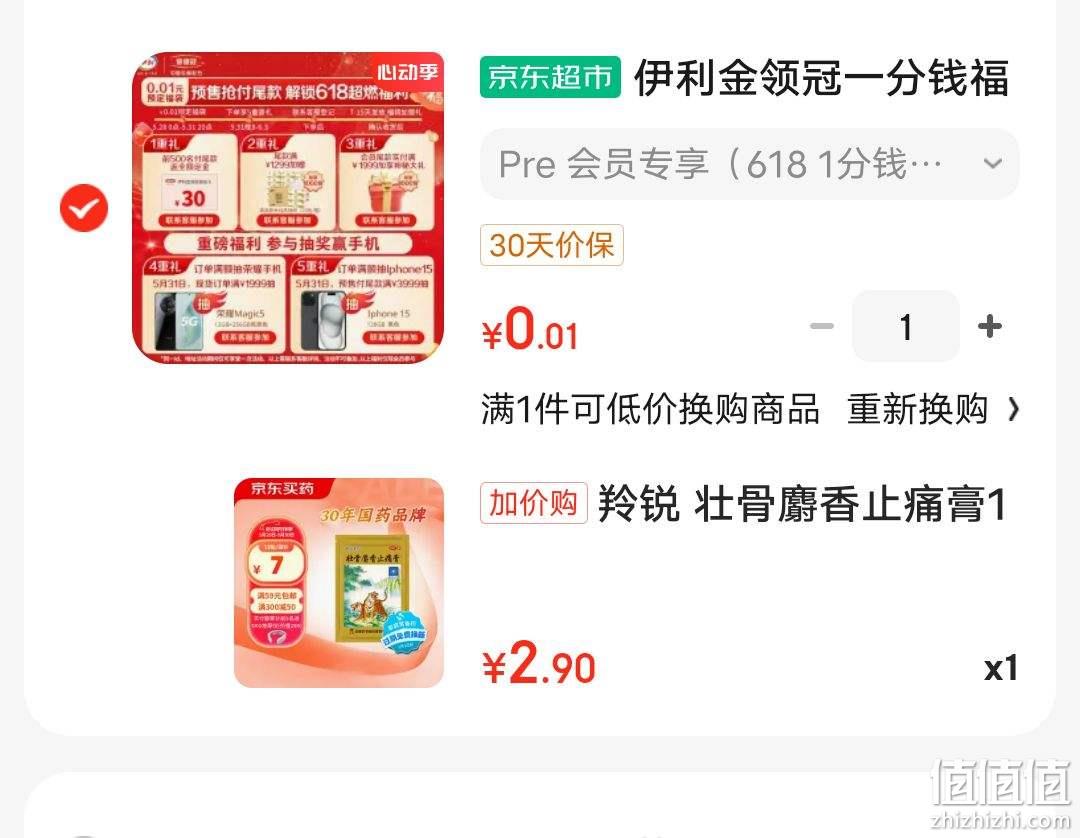
Task: Expand the Pre 会员专享 variant dropdown
Action: pos(749,164)
